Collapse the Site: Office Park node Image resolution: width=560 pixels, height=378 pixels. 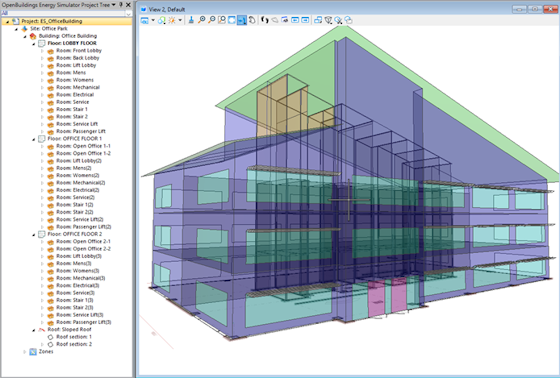point(16,29)
